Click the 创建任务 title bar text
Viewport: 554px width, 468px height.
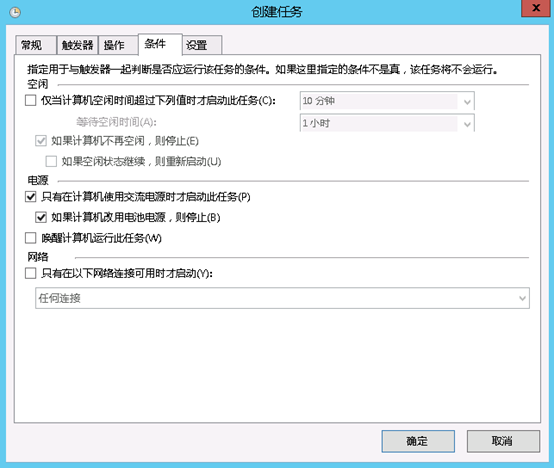click(x=277, y=12)
